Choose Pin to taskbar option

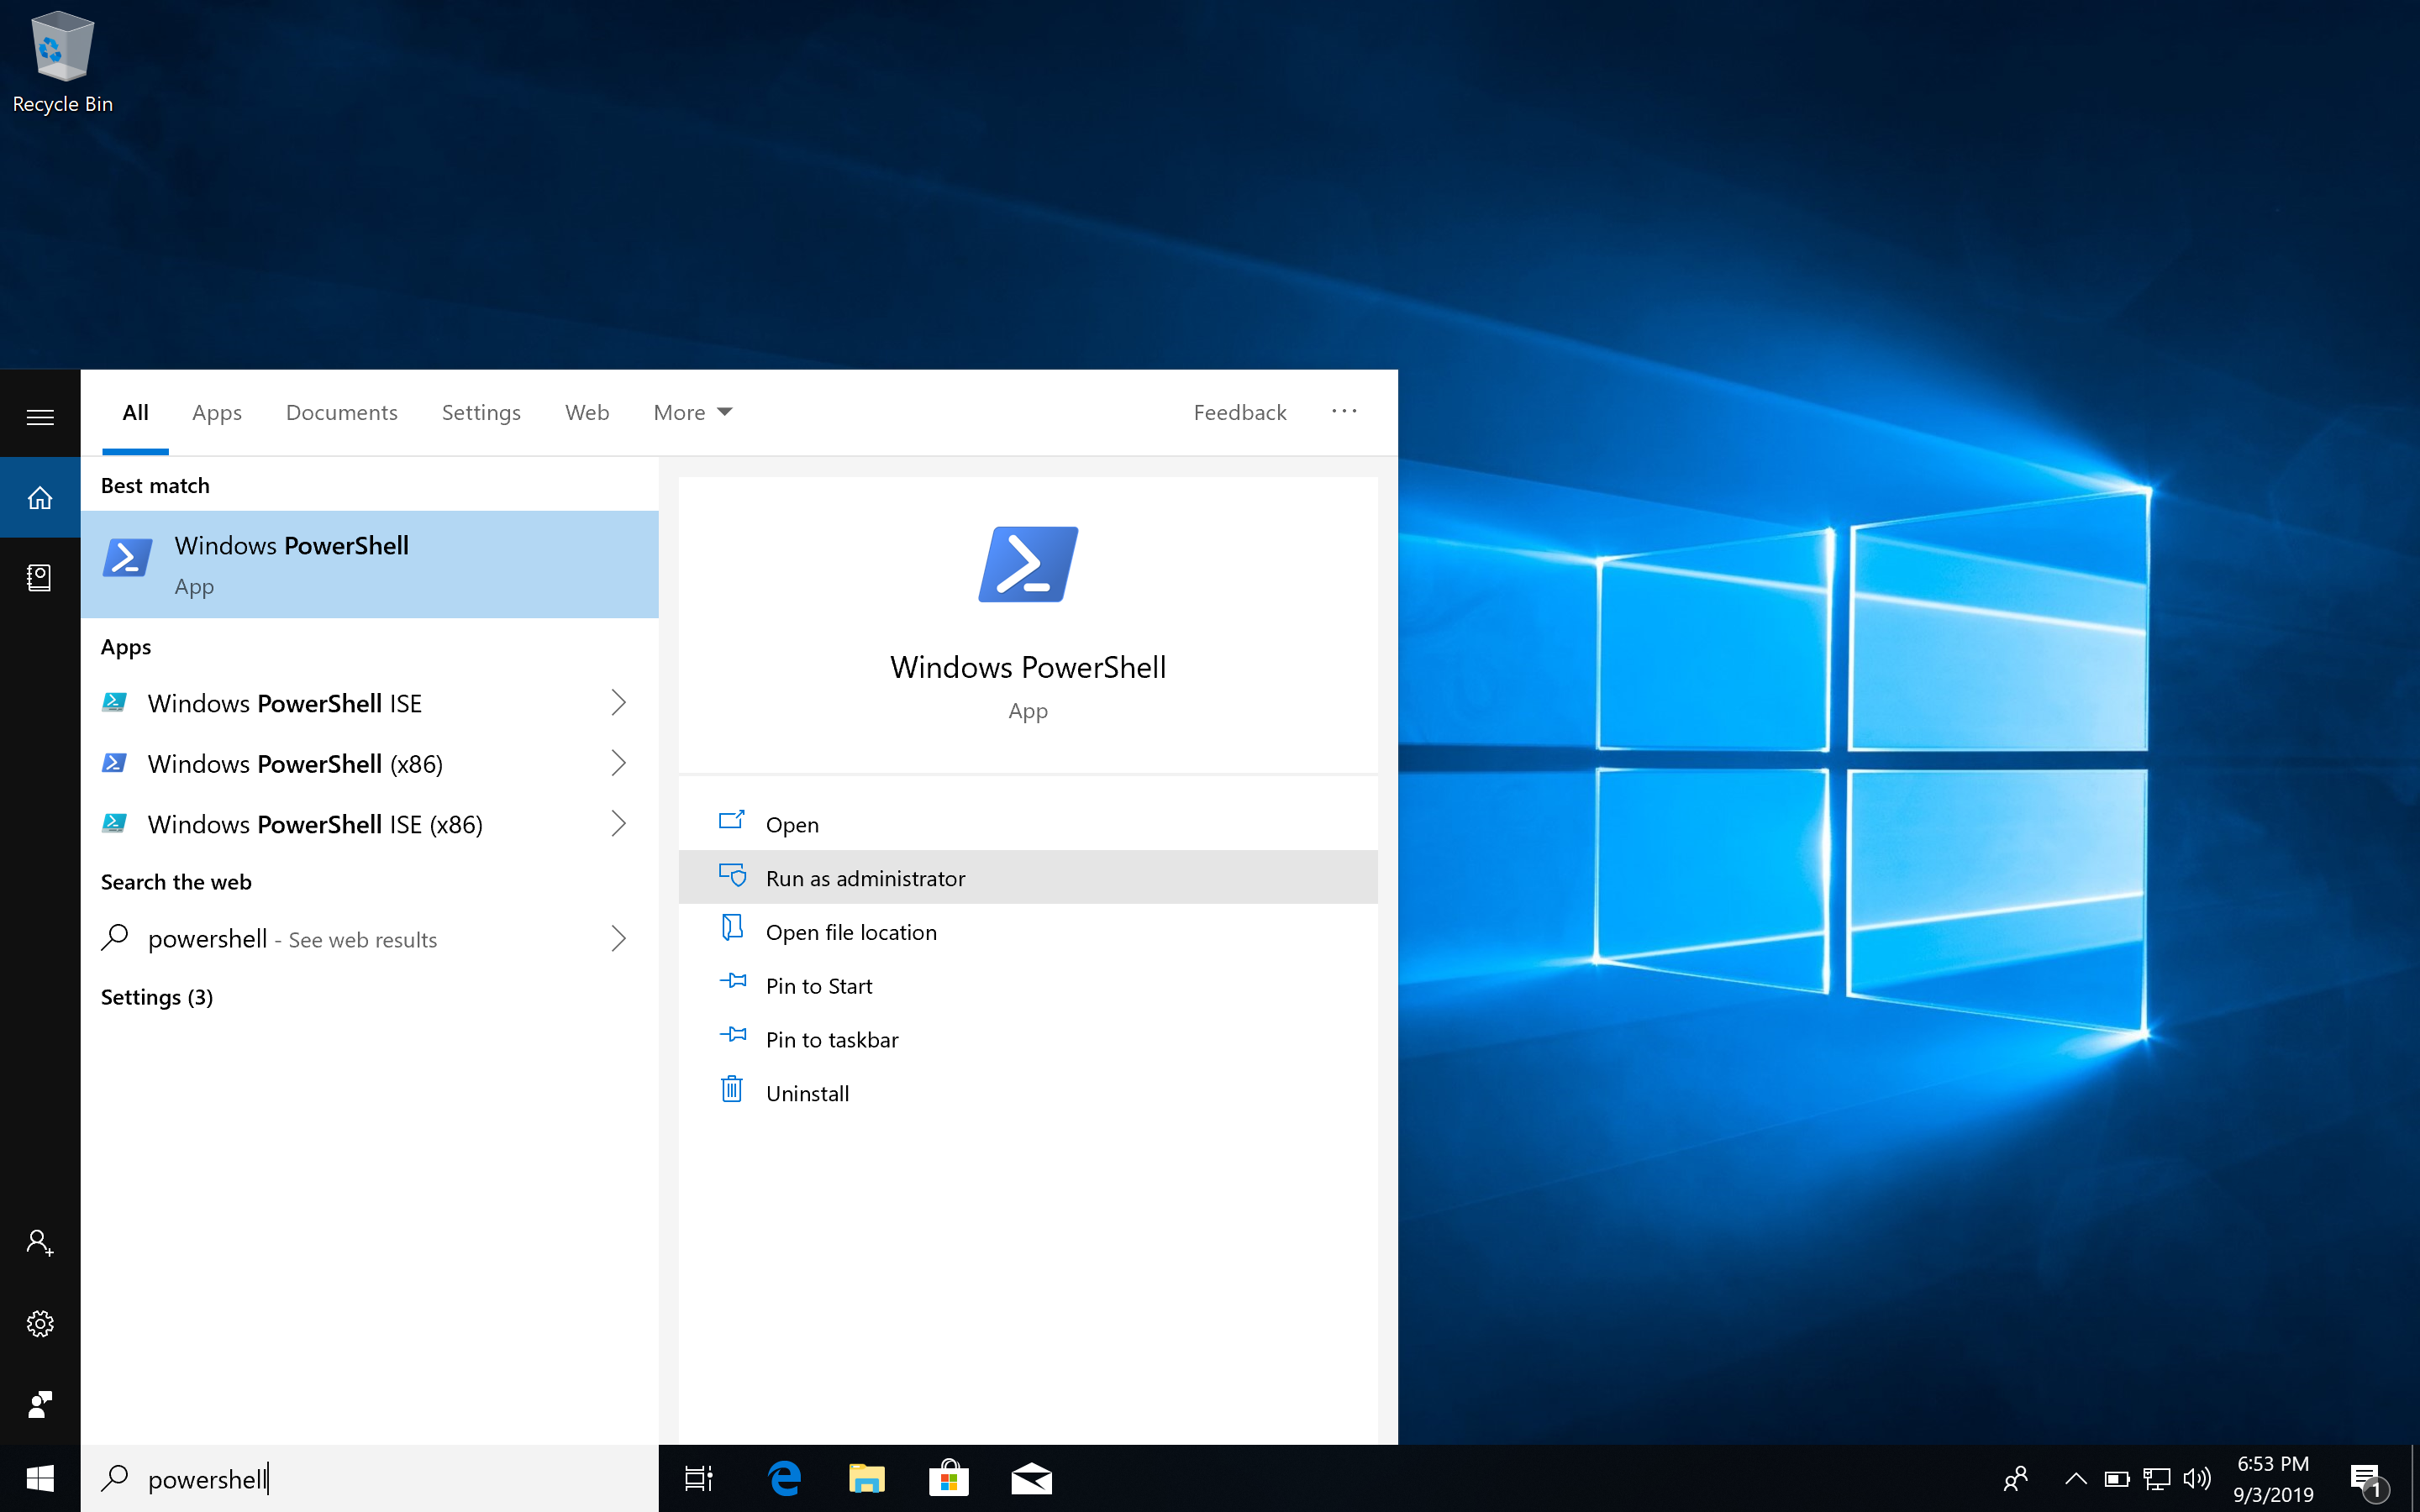coord(831,1040)
